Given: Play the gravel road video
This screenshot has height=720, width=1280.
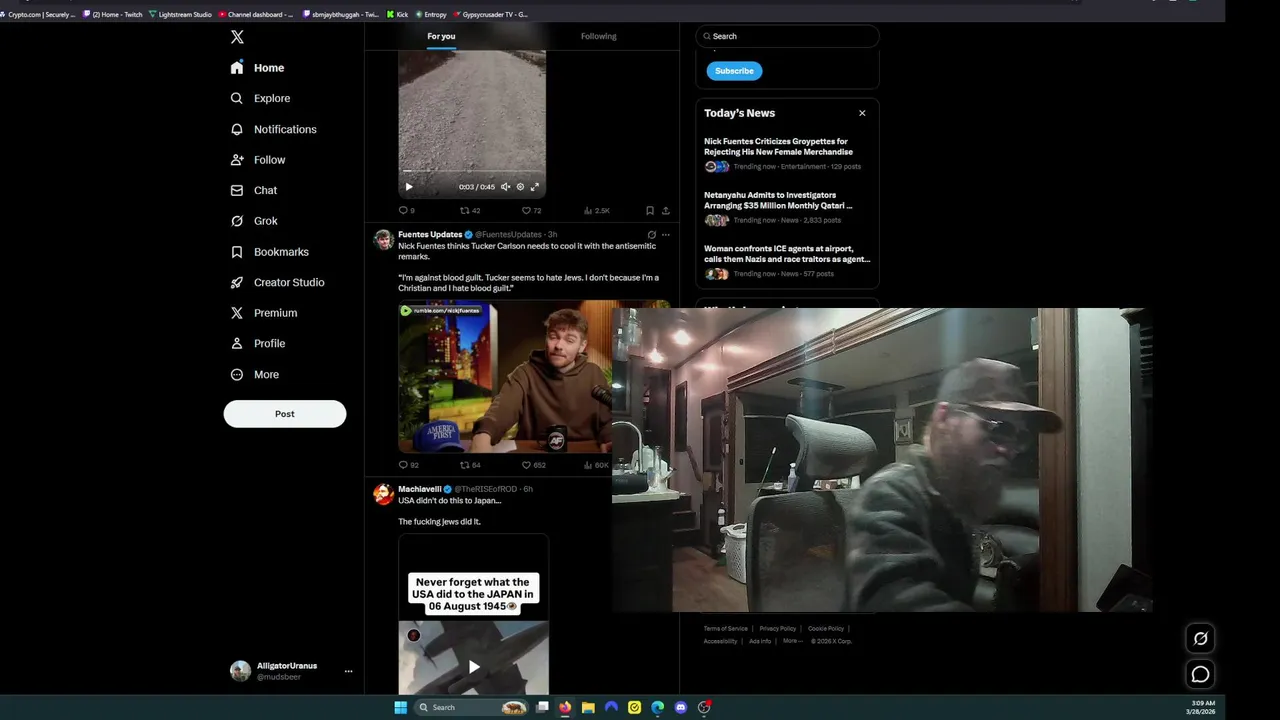Looking at the screenshot, I should pos(408,187).
